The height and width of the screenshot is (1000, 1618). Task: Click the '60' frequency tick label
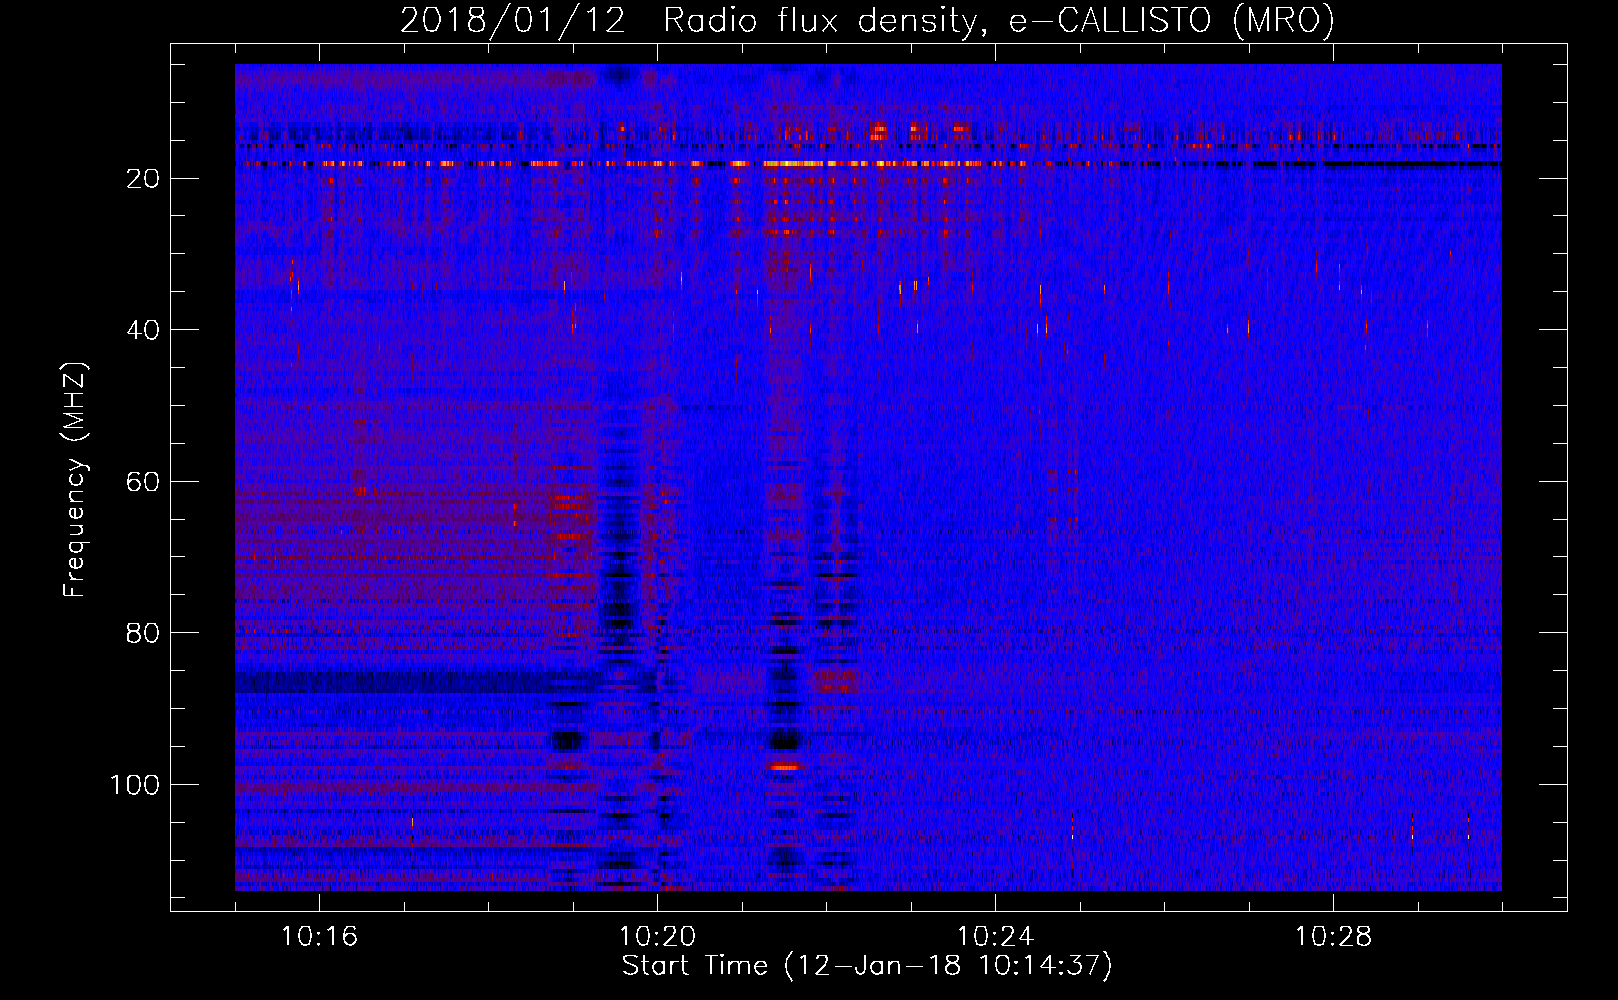pyautogui.click(x=143, y=482)
